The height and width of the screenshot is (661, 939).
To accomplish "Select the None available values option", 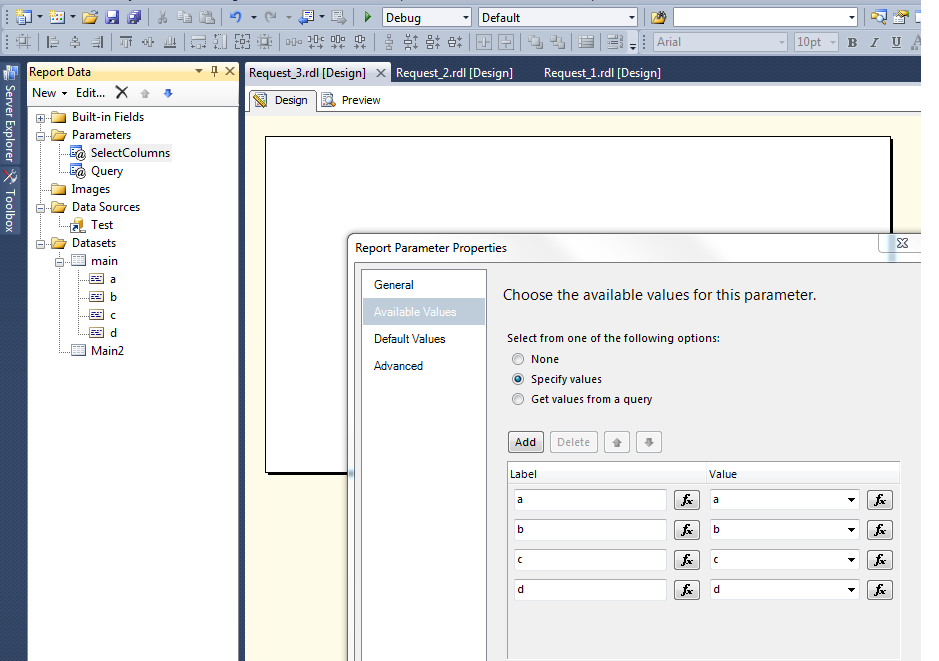I will click(x=518, y=359).
